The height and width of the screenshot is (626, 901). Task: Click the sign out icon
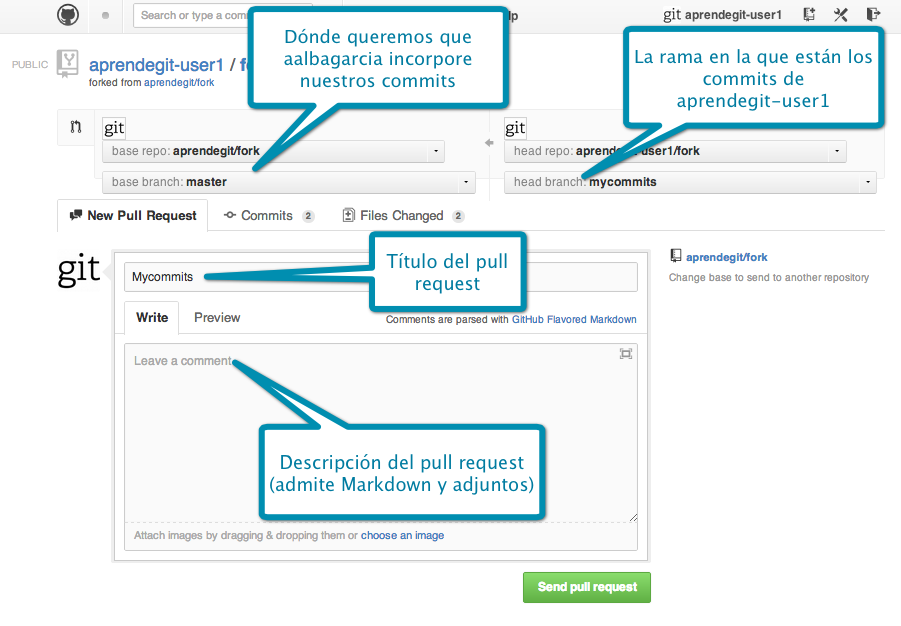coord(873,15)
